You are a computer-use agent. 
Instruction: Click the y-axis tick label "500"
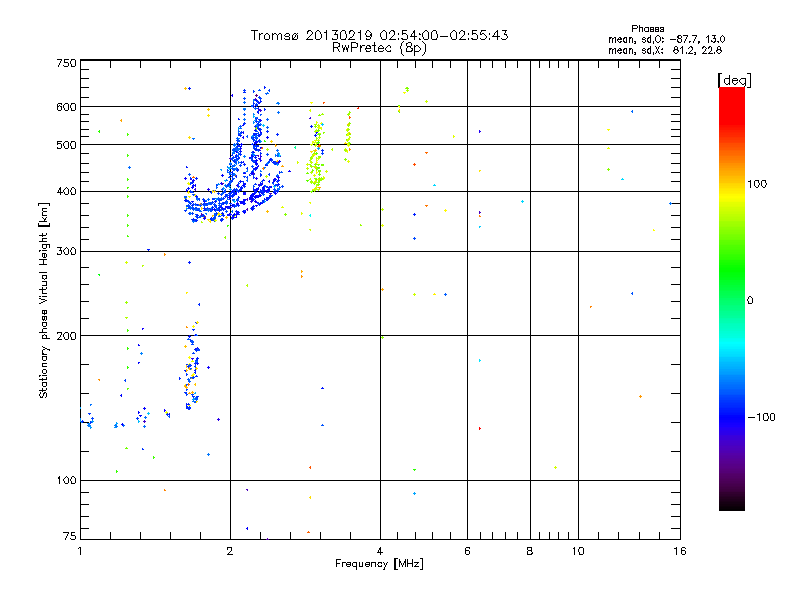[66, 145]
